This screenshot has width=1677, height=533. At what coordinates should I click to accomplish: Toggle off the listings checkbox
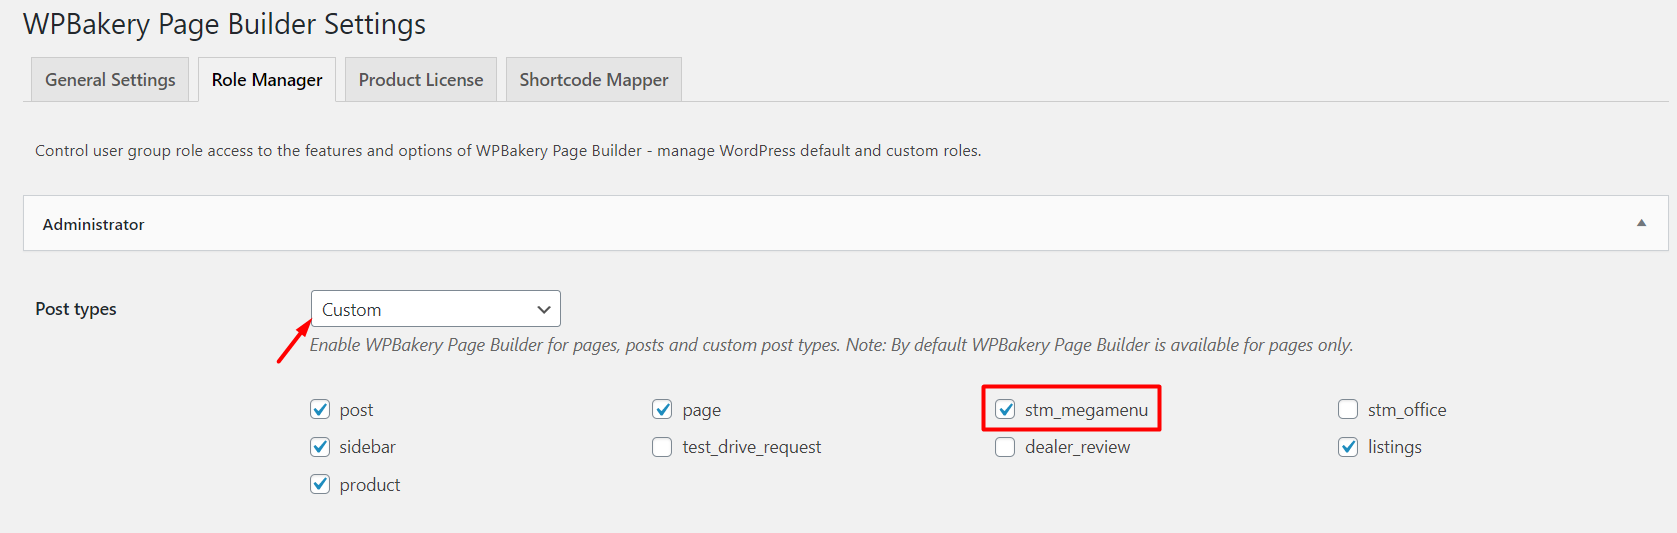point(1348,447)
